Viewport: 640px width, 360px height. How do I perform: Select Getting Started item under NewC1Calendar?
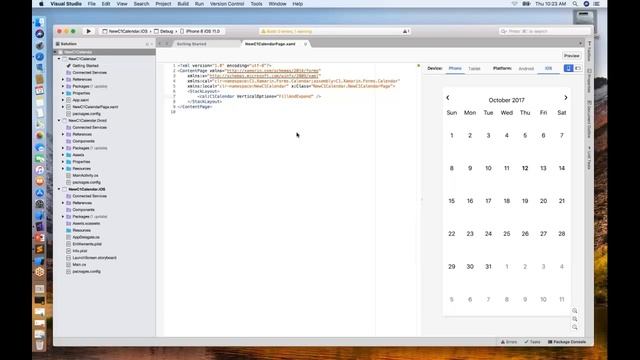point(85,66)
